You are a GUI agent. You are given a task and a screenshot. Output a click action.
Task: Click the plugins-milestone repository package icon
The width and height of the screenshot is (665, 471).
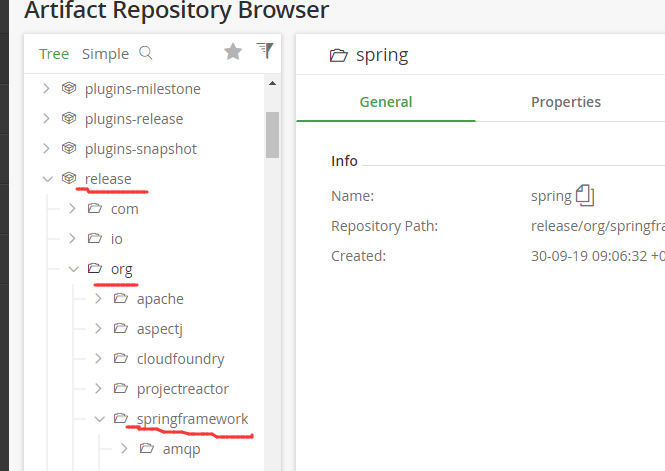click(x=69, y=88)
